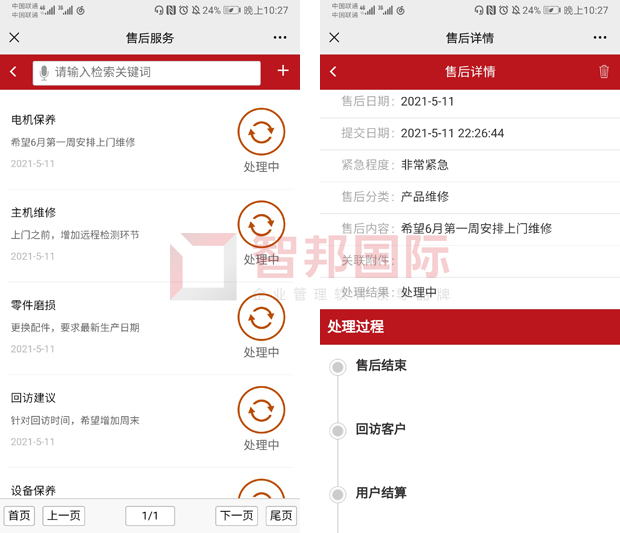Select the text 针对回访时间，希望增加周末
The width and height of the screenshot is (620, 533).
click(75, 420)
